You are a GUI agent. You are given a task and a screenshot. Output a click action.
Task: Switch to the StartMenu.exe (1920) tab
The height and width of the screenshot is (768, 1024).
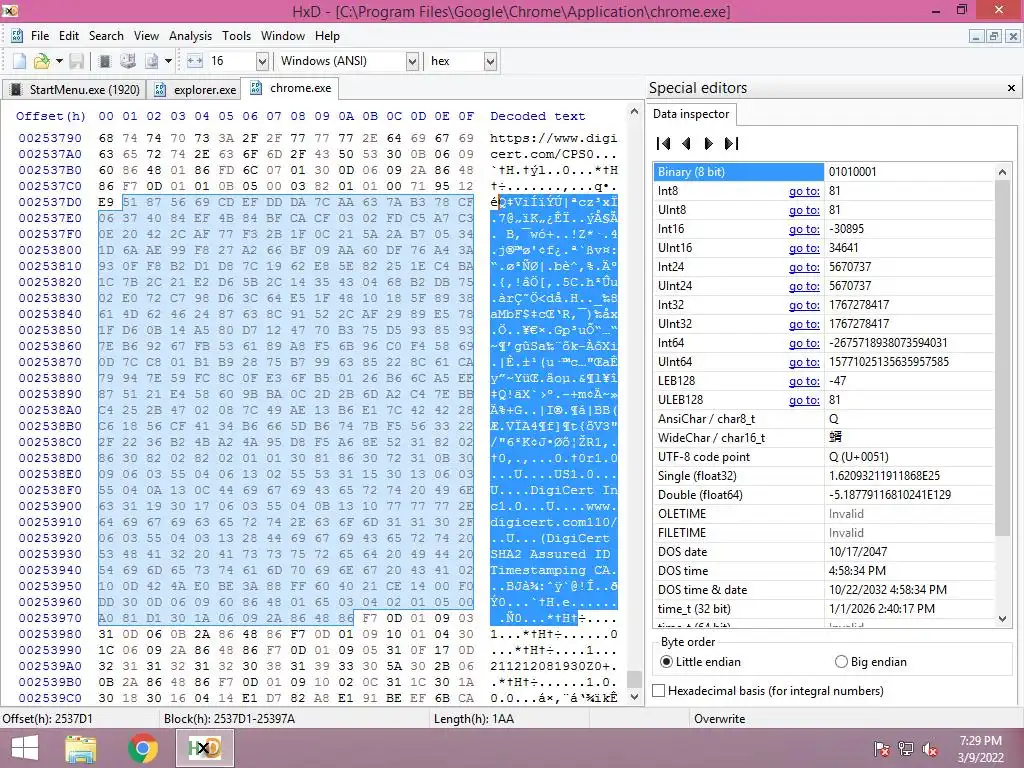pyautogui.click(x=75, y=89)
